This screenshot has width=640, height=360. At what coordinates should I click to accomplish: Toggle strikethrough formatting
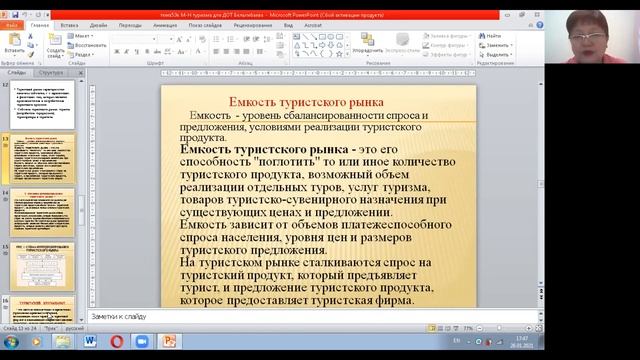(x=157, y=51)
